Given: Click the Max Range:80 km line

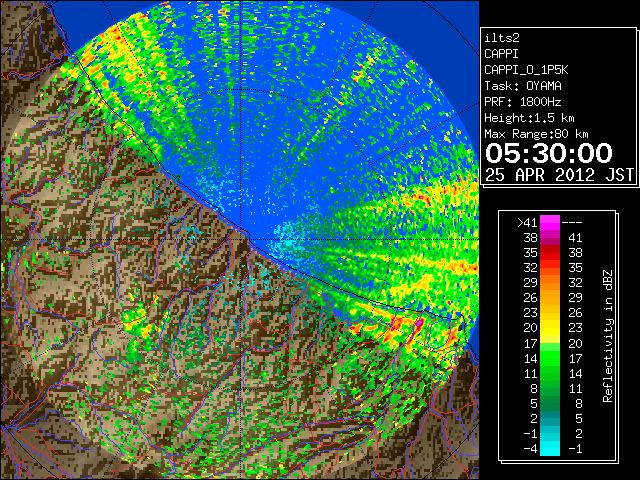Looking at the screenshot, I should (x=536, y=134).
